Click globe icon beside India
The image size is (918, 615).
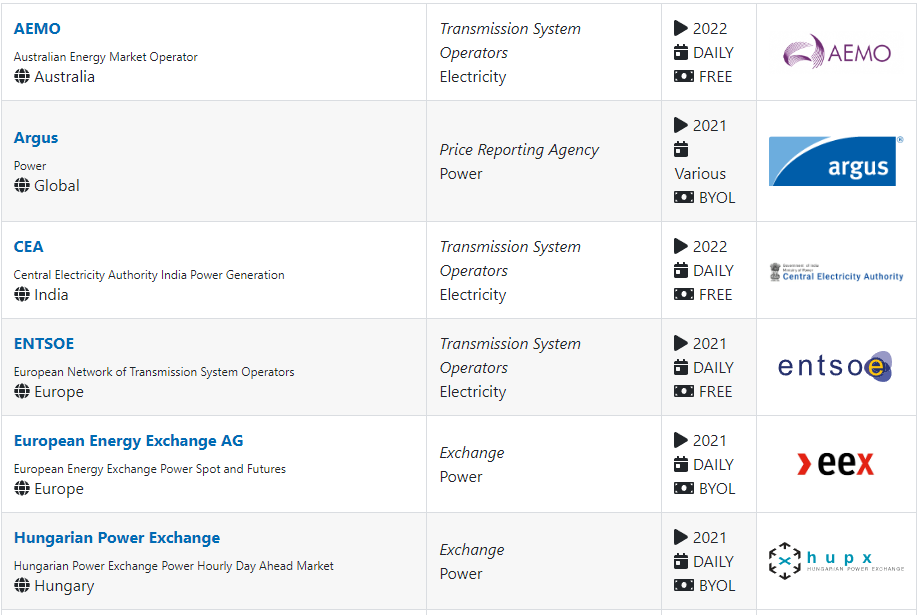coord(22,295)
